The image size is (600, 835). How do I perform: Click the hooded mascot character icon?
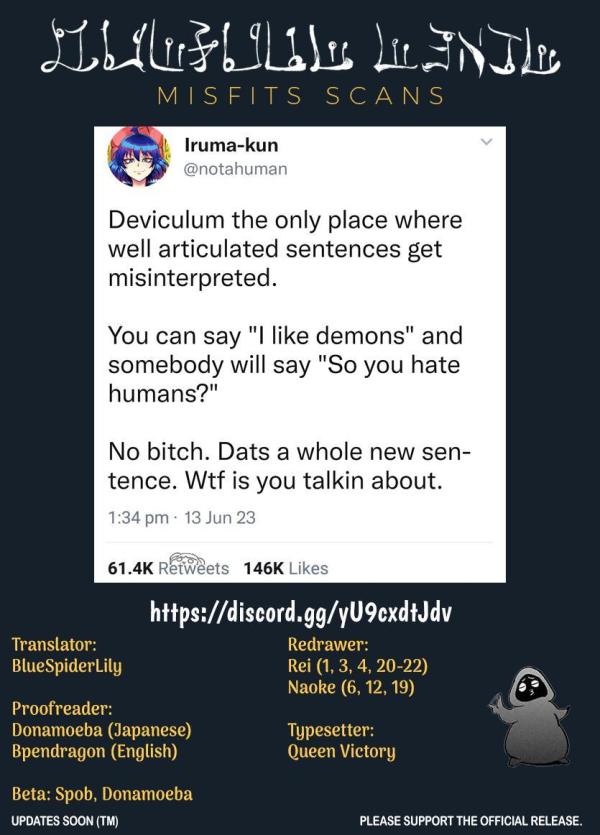coord(531,715)
